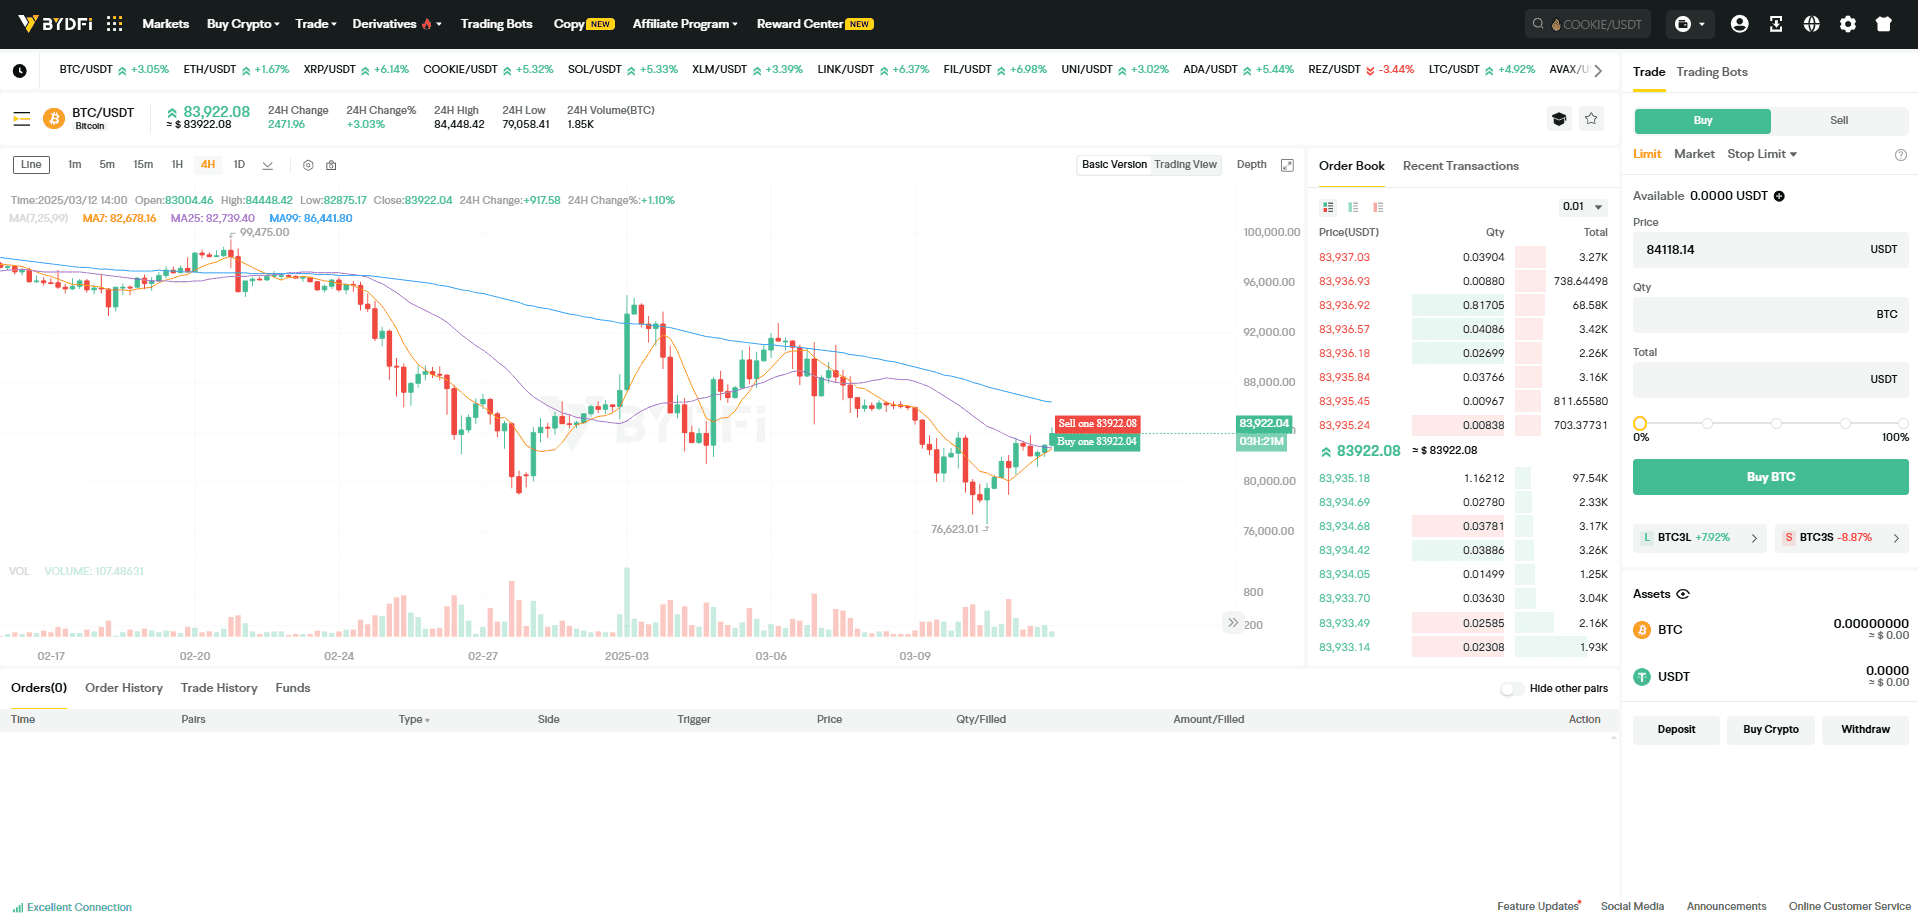
Task: Click the clock icon left of ticker
Action: (20, 71)
